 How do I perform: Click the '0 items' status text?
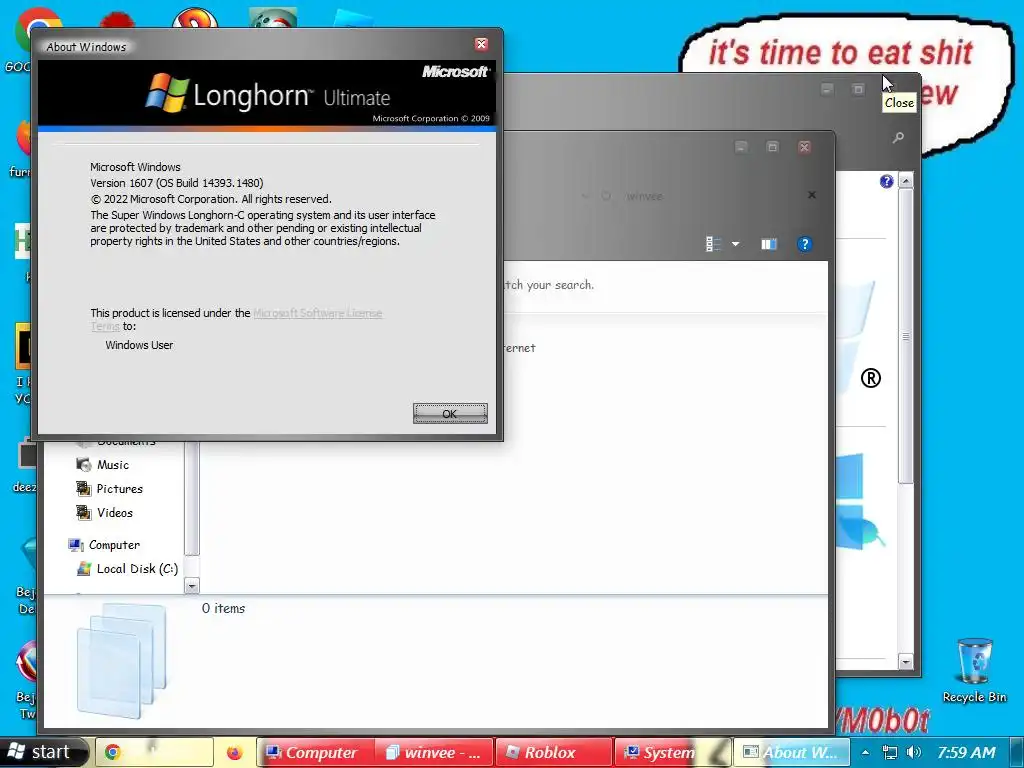coord(223,608)
